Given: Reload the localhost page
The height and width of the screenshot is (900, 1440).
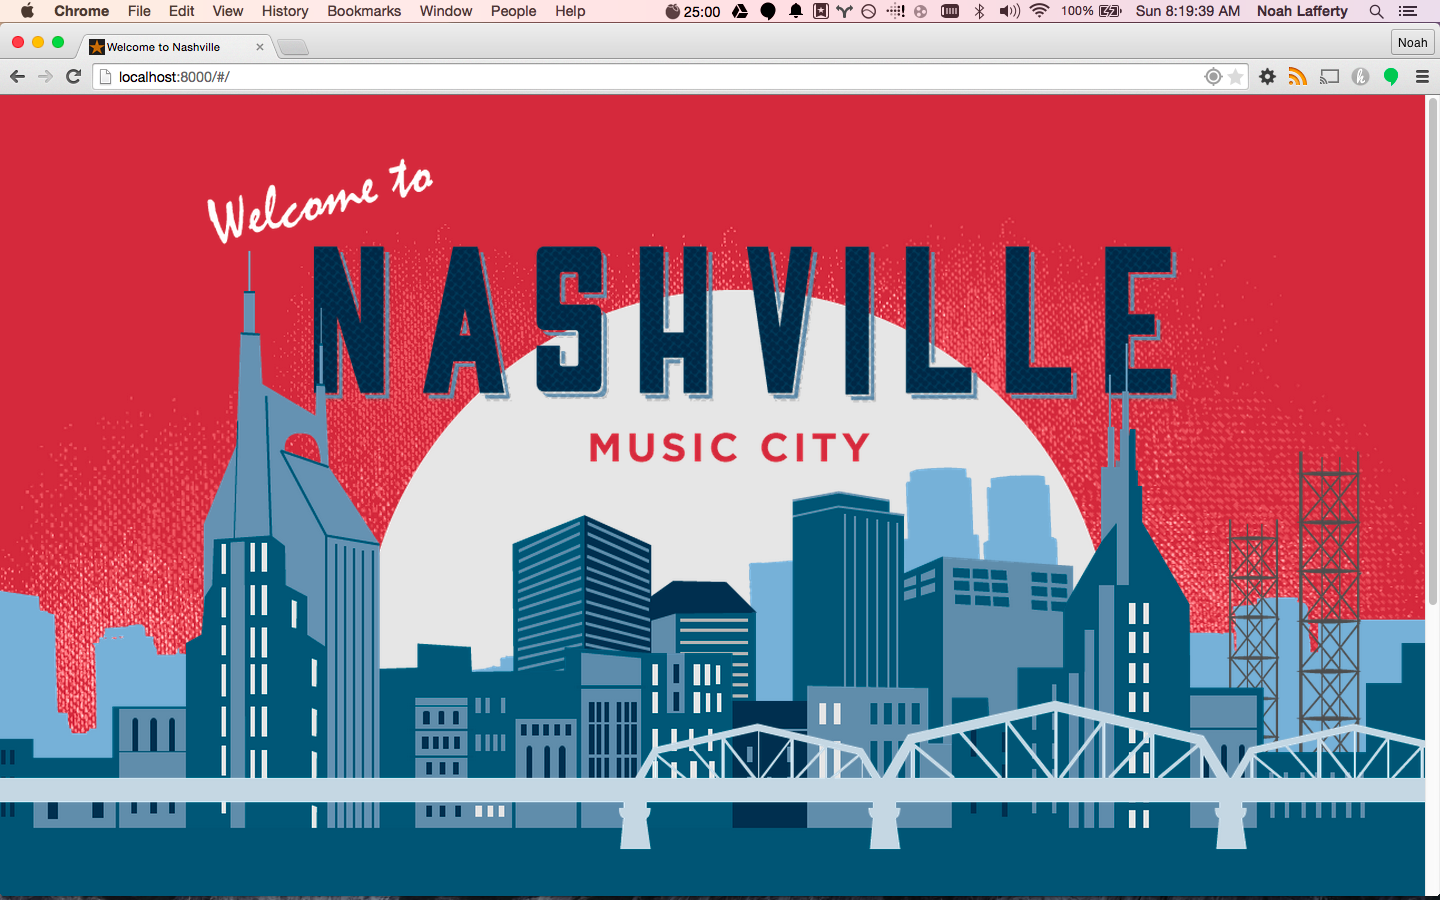Looking at the screenshot, I should [x=73, y=76].
